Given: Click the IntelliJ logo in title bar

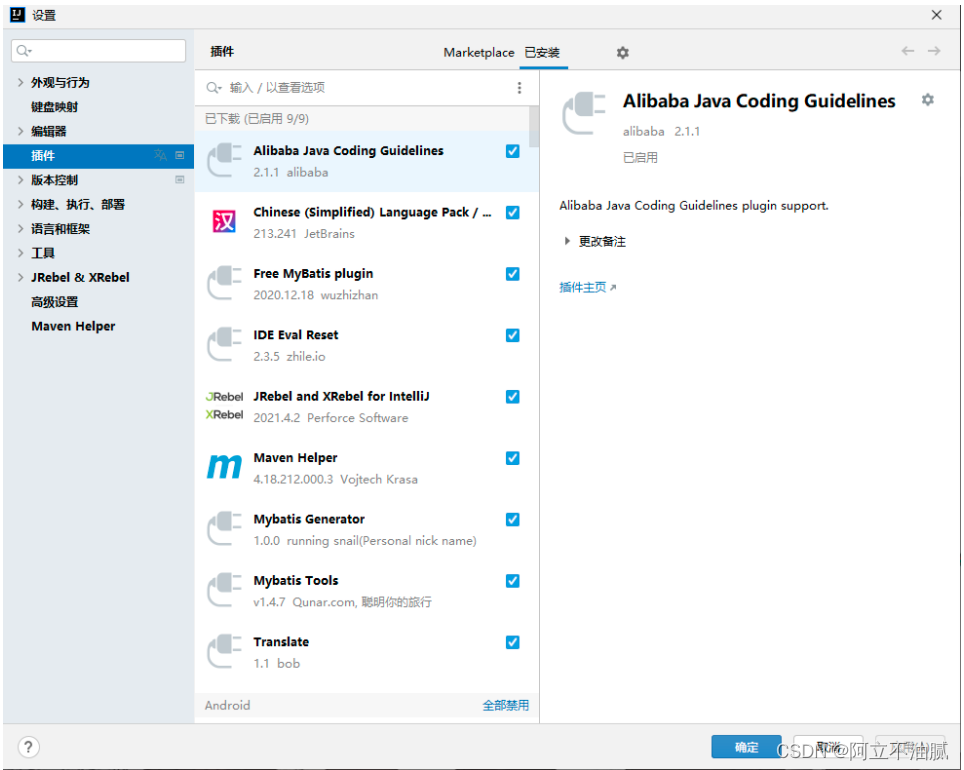Looking at the screenshot, I should (x=18, y=15).
